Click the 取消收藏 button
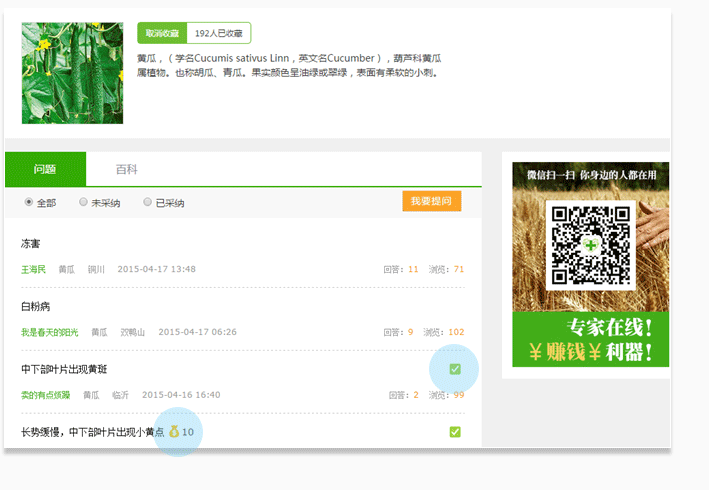This screenshot has width=709, height=490. click(161, 33)
